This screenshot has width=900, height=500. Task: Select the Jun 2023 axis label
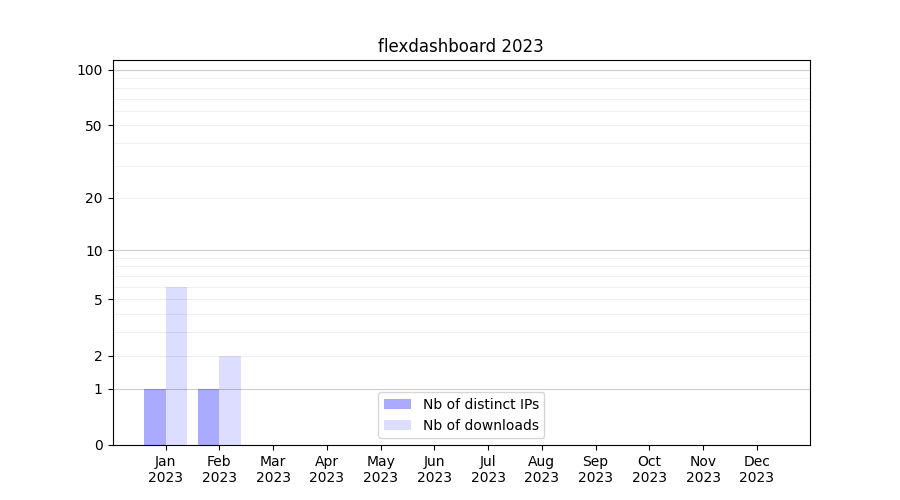(434, 469)
